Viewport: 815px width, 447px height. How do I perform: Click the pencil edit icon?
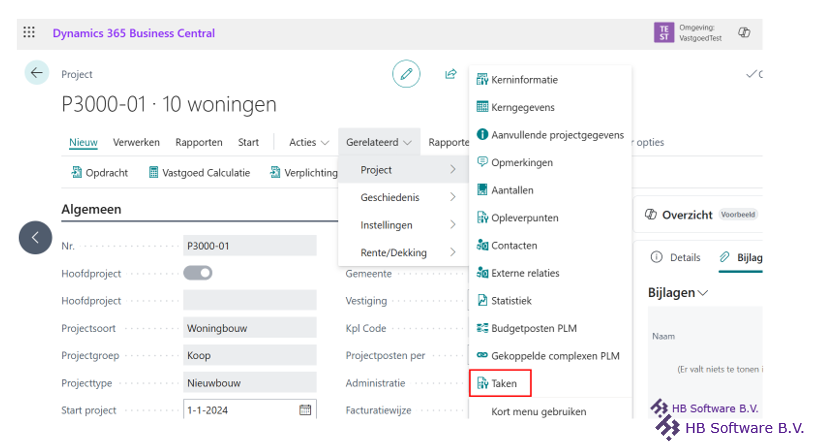pos(406,73)
